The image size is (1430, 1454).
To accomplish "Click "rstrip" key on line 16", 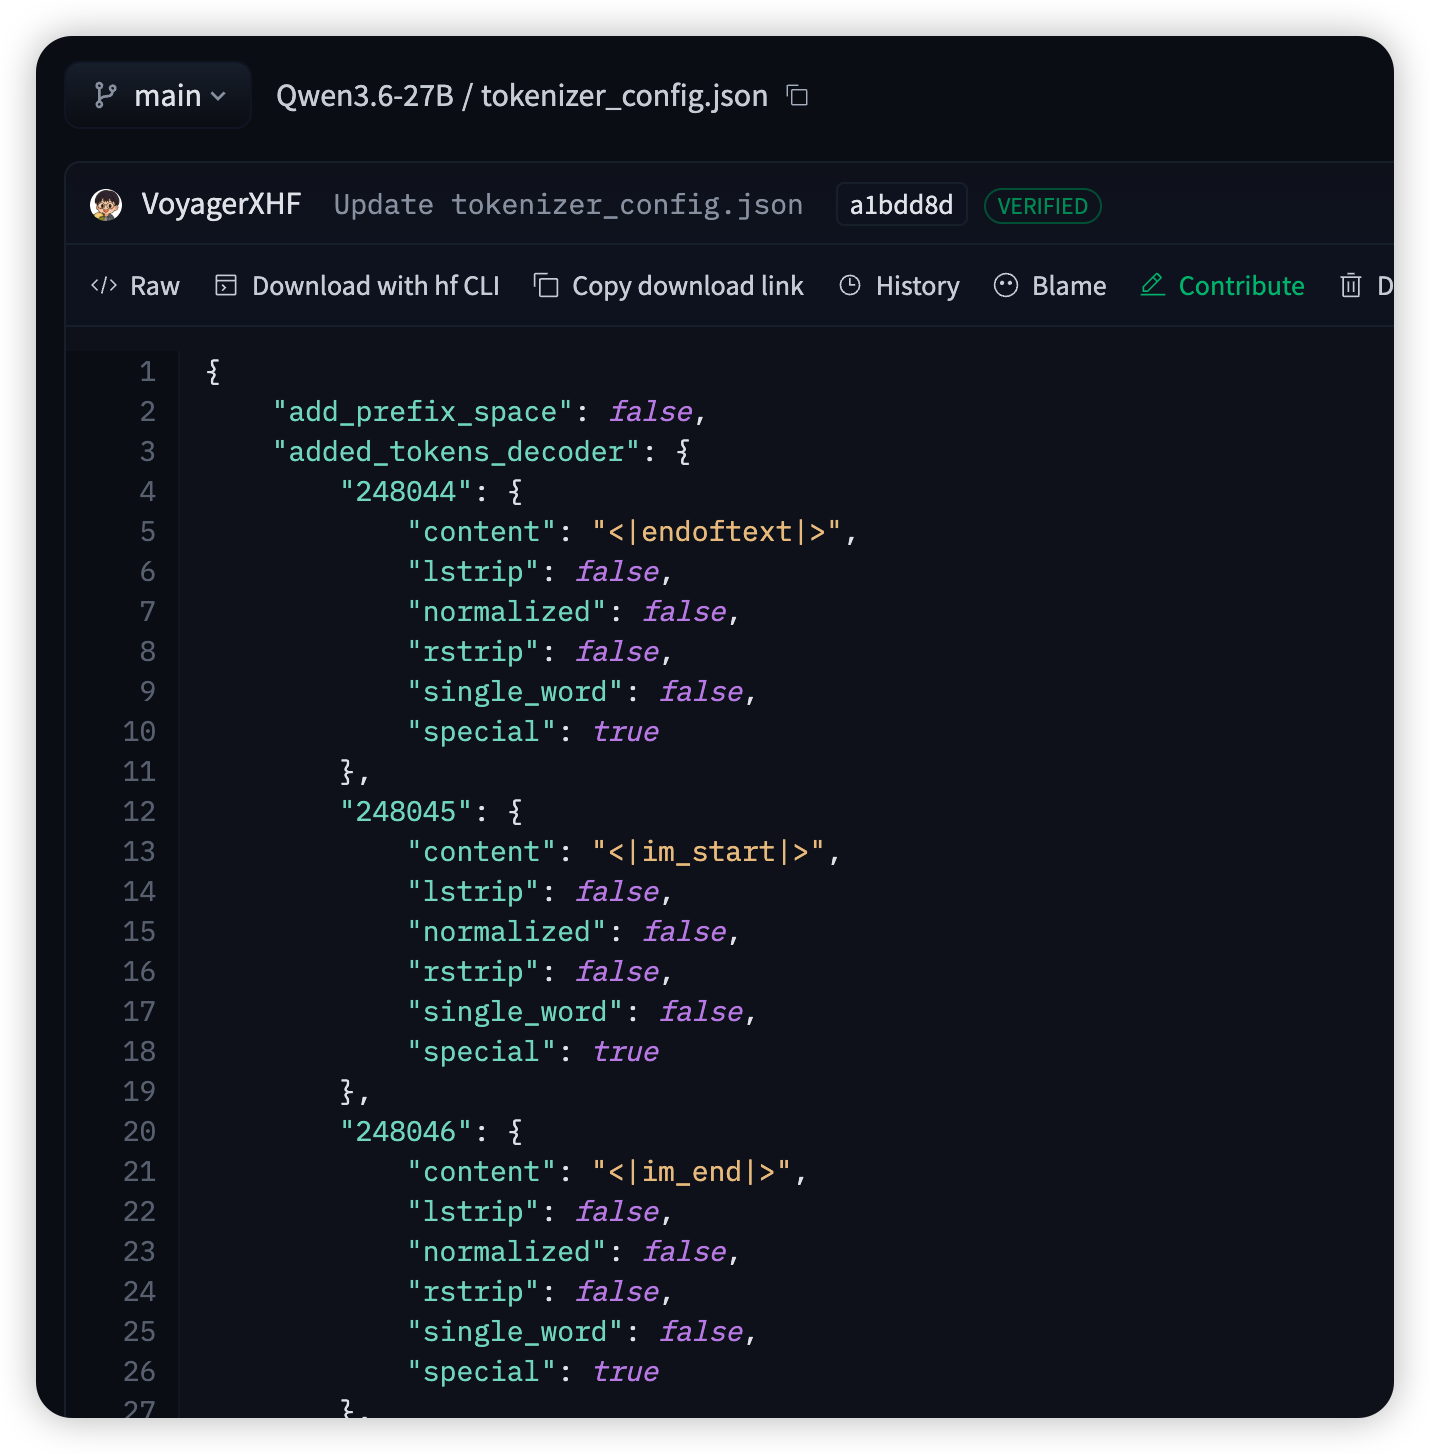I will (473, 972).
